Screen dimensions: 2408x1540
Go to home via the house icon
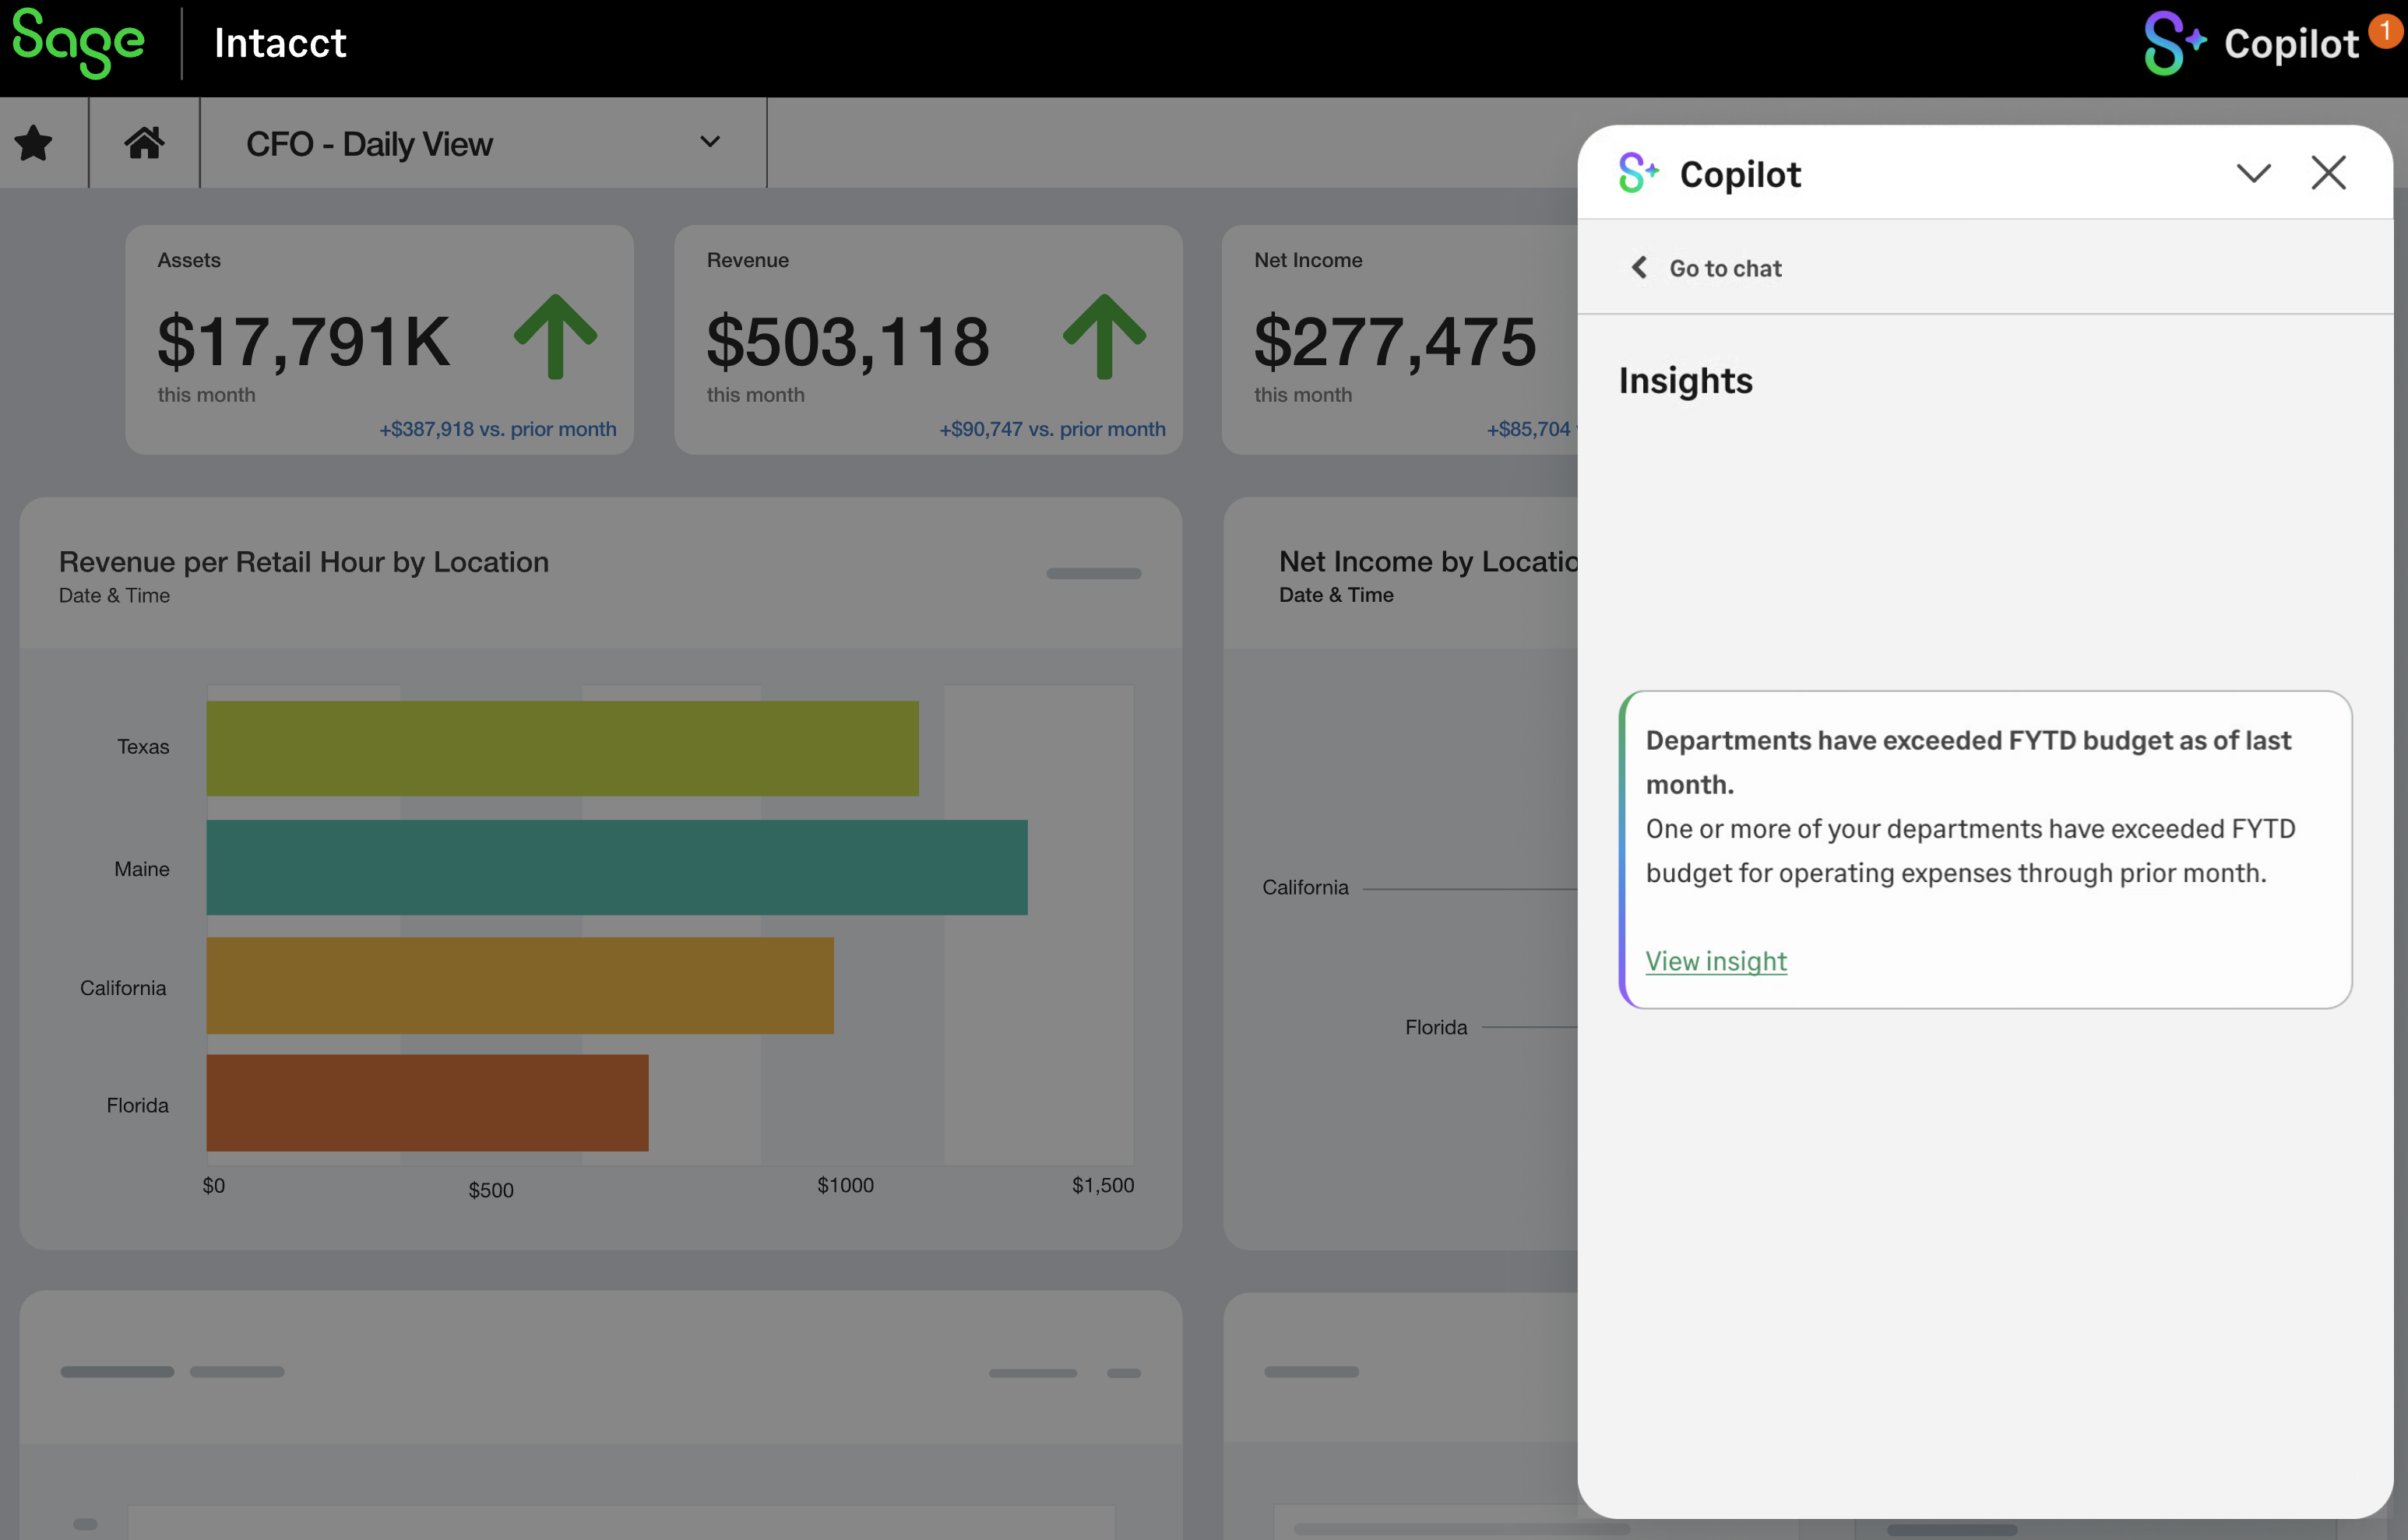[x=144, y=143]
